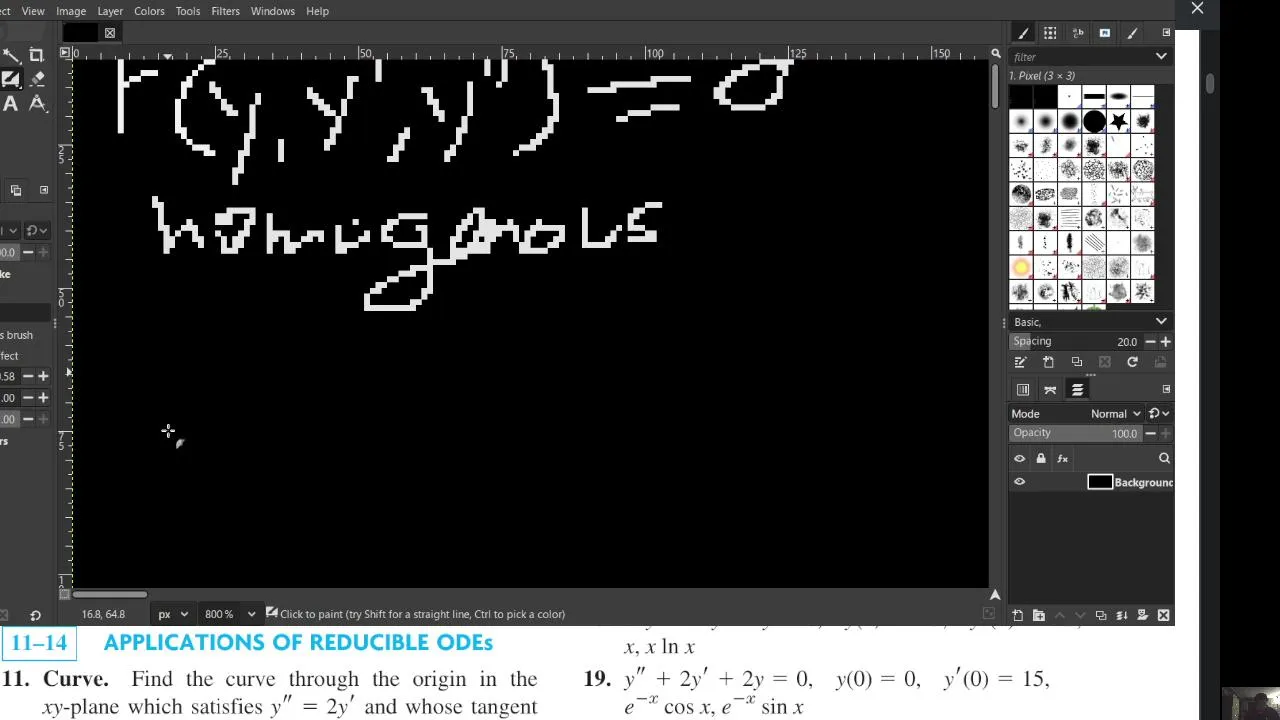Toggle layer effects fx column

(1062, 459)
